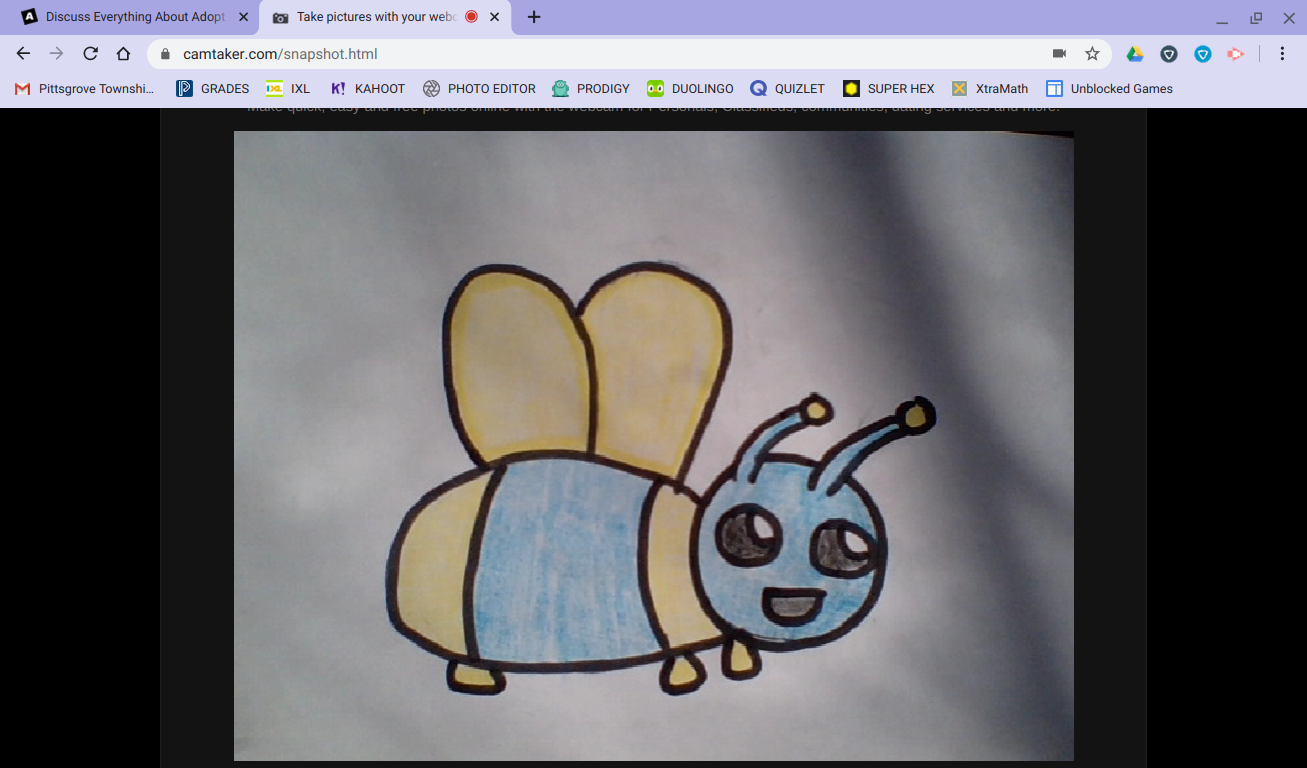Close the Take pictures with your webcam tab
The image size is (1307, 768).
494,17
